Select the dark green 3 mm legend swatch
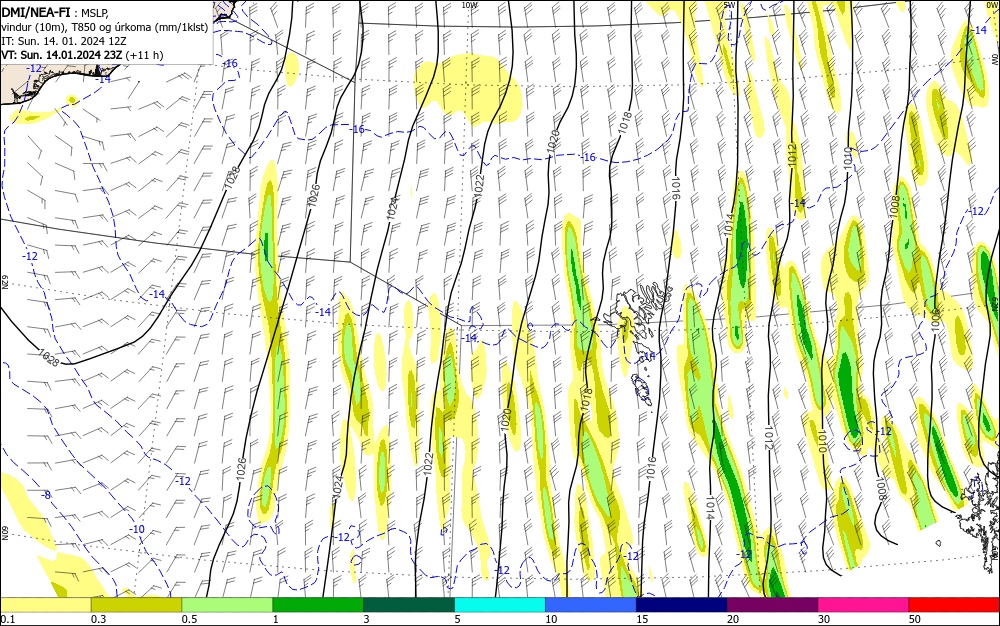The width and height of the screenshot is (1000, 626). (409, 604)
